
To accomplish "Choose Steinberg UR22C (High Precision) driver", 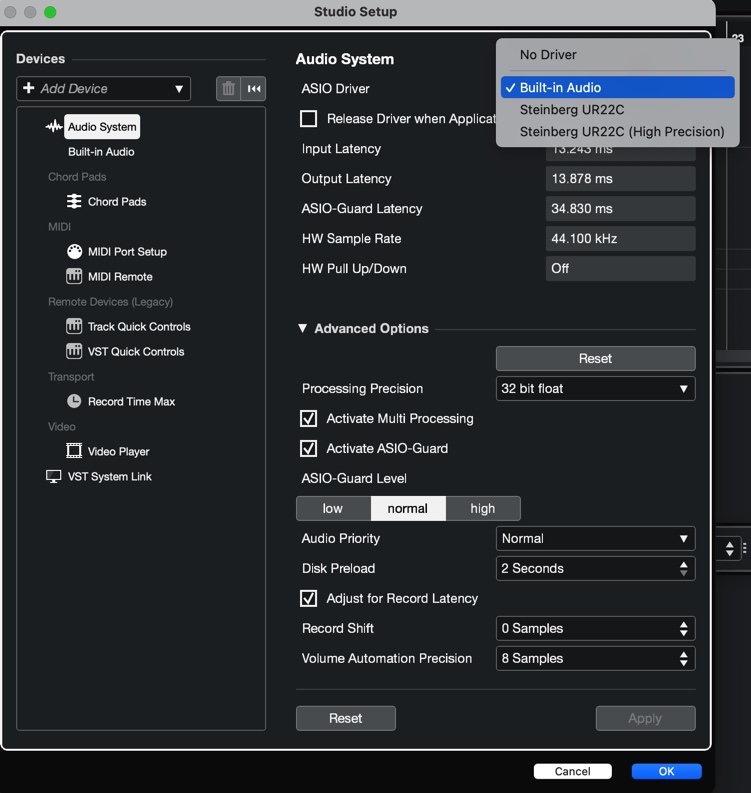I will (617, 131).
